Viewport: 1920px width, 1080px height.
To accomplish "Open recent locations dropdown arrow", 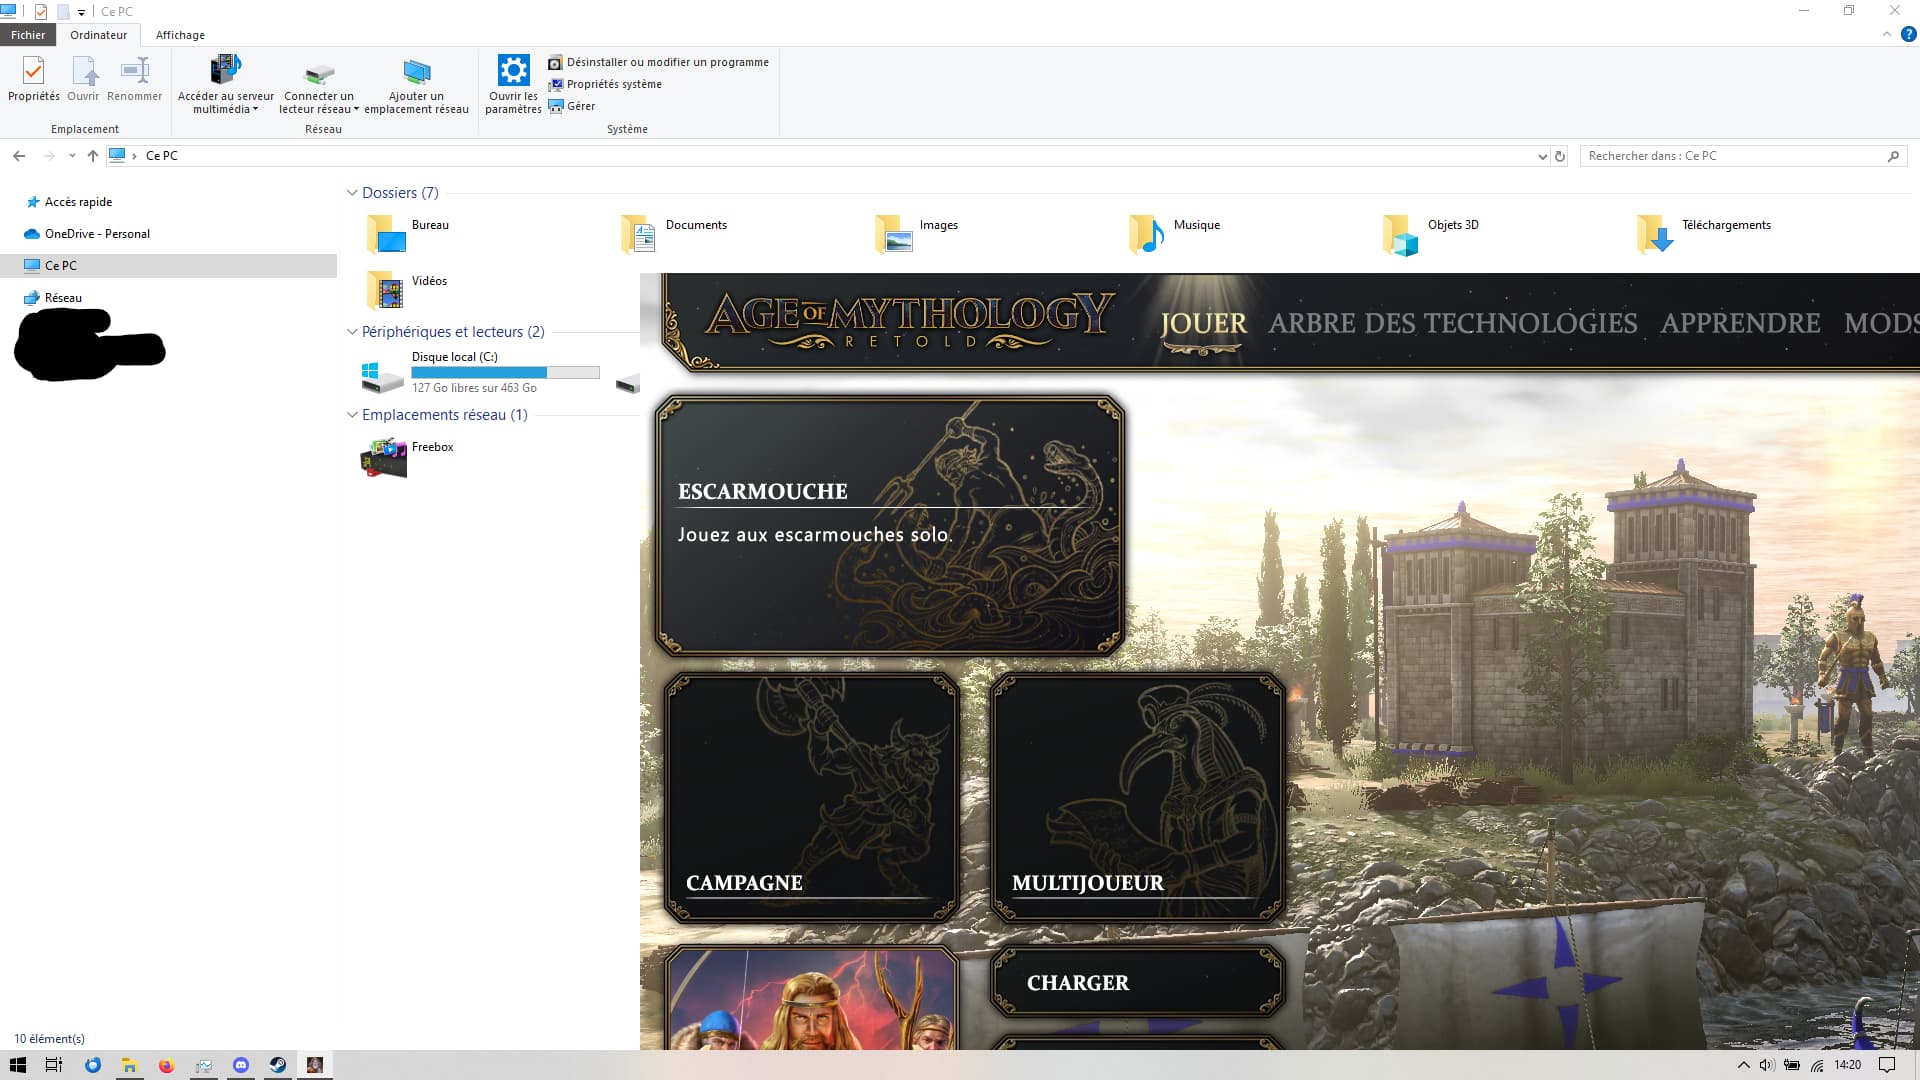I will (72, 156).
